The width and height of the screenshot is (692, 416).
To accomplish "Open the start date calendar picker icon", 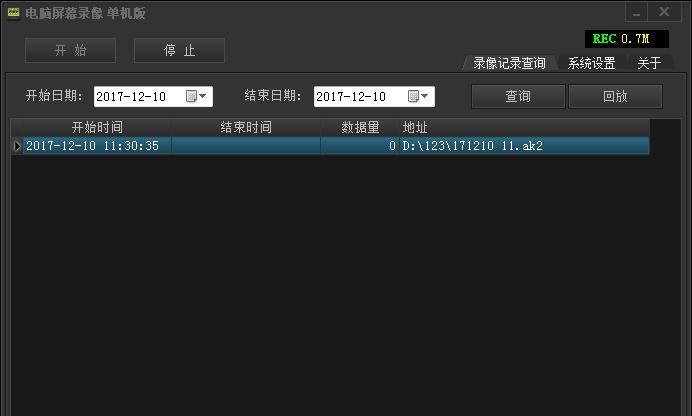I will point(191,96).
